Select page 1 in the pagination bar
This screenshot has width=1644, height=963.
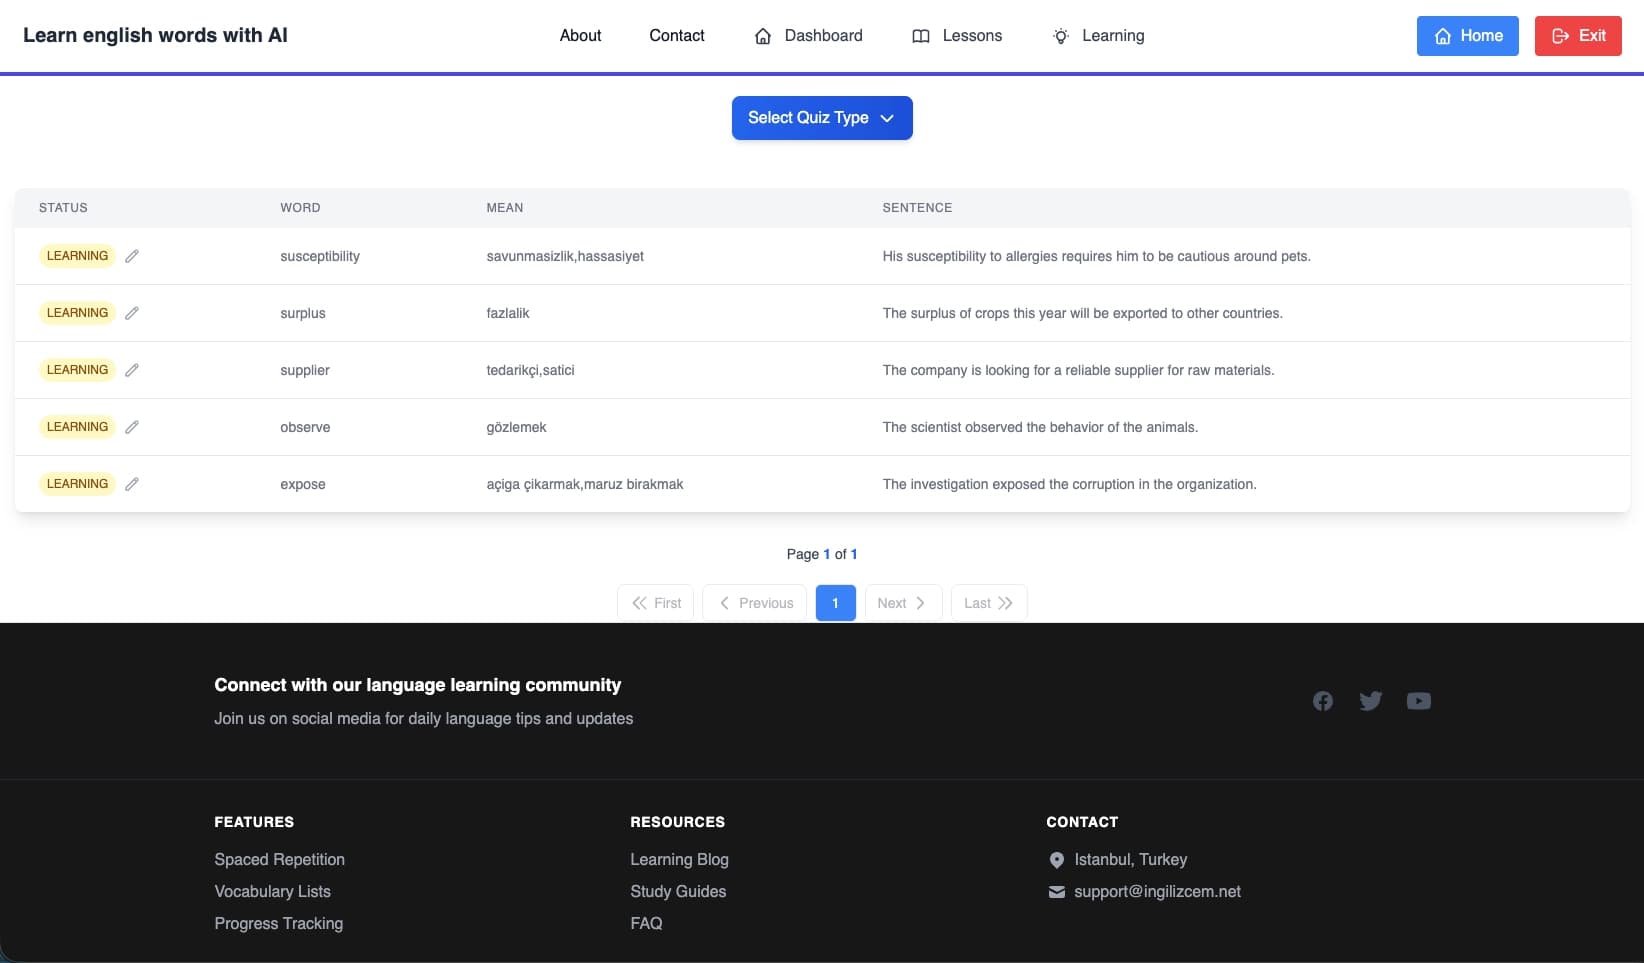pos(836,602)
